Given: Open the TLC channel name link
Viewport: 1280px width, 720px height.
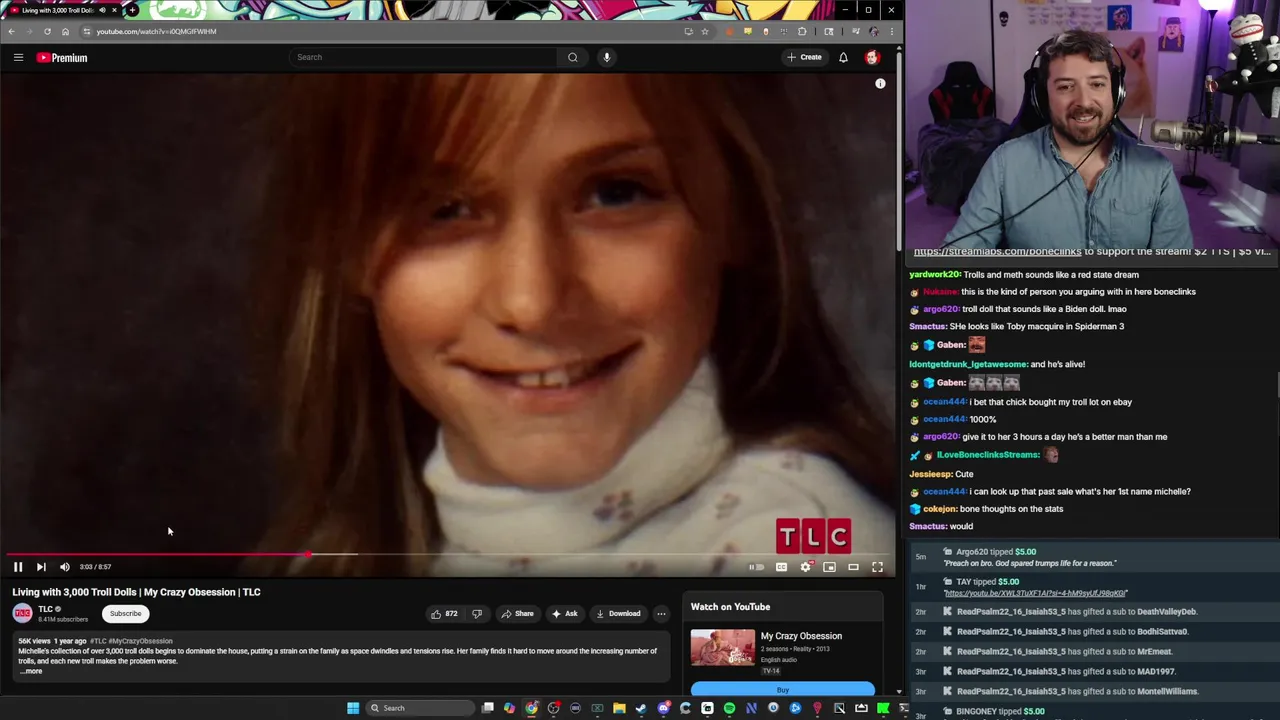Looking at the screenshot, I should 45,609.
